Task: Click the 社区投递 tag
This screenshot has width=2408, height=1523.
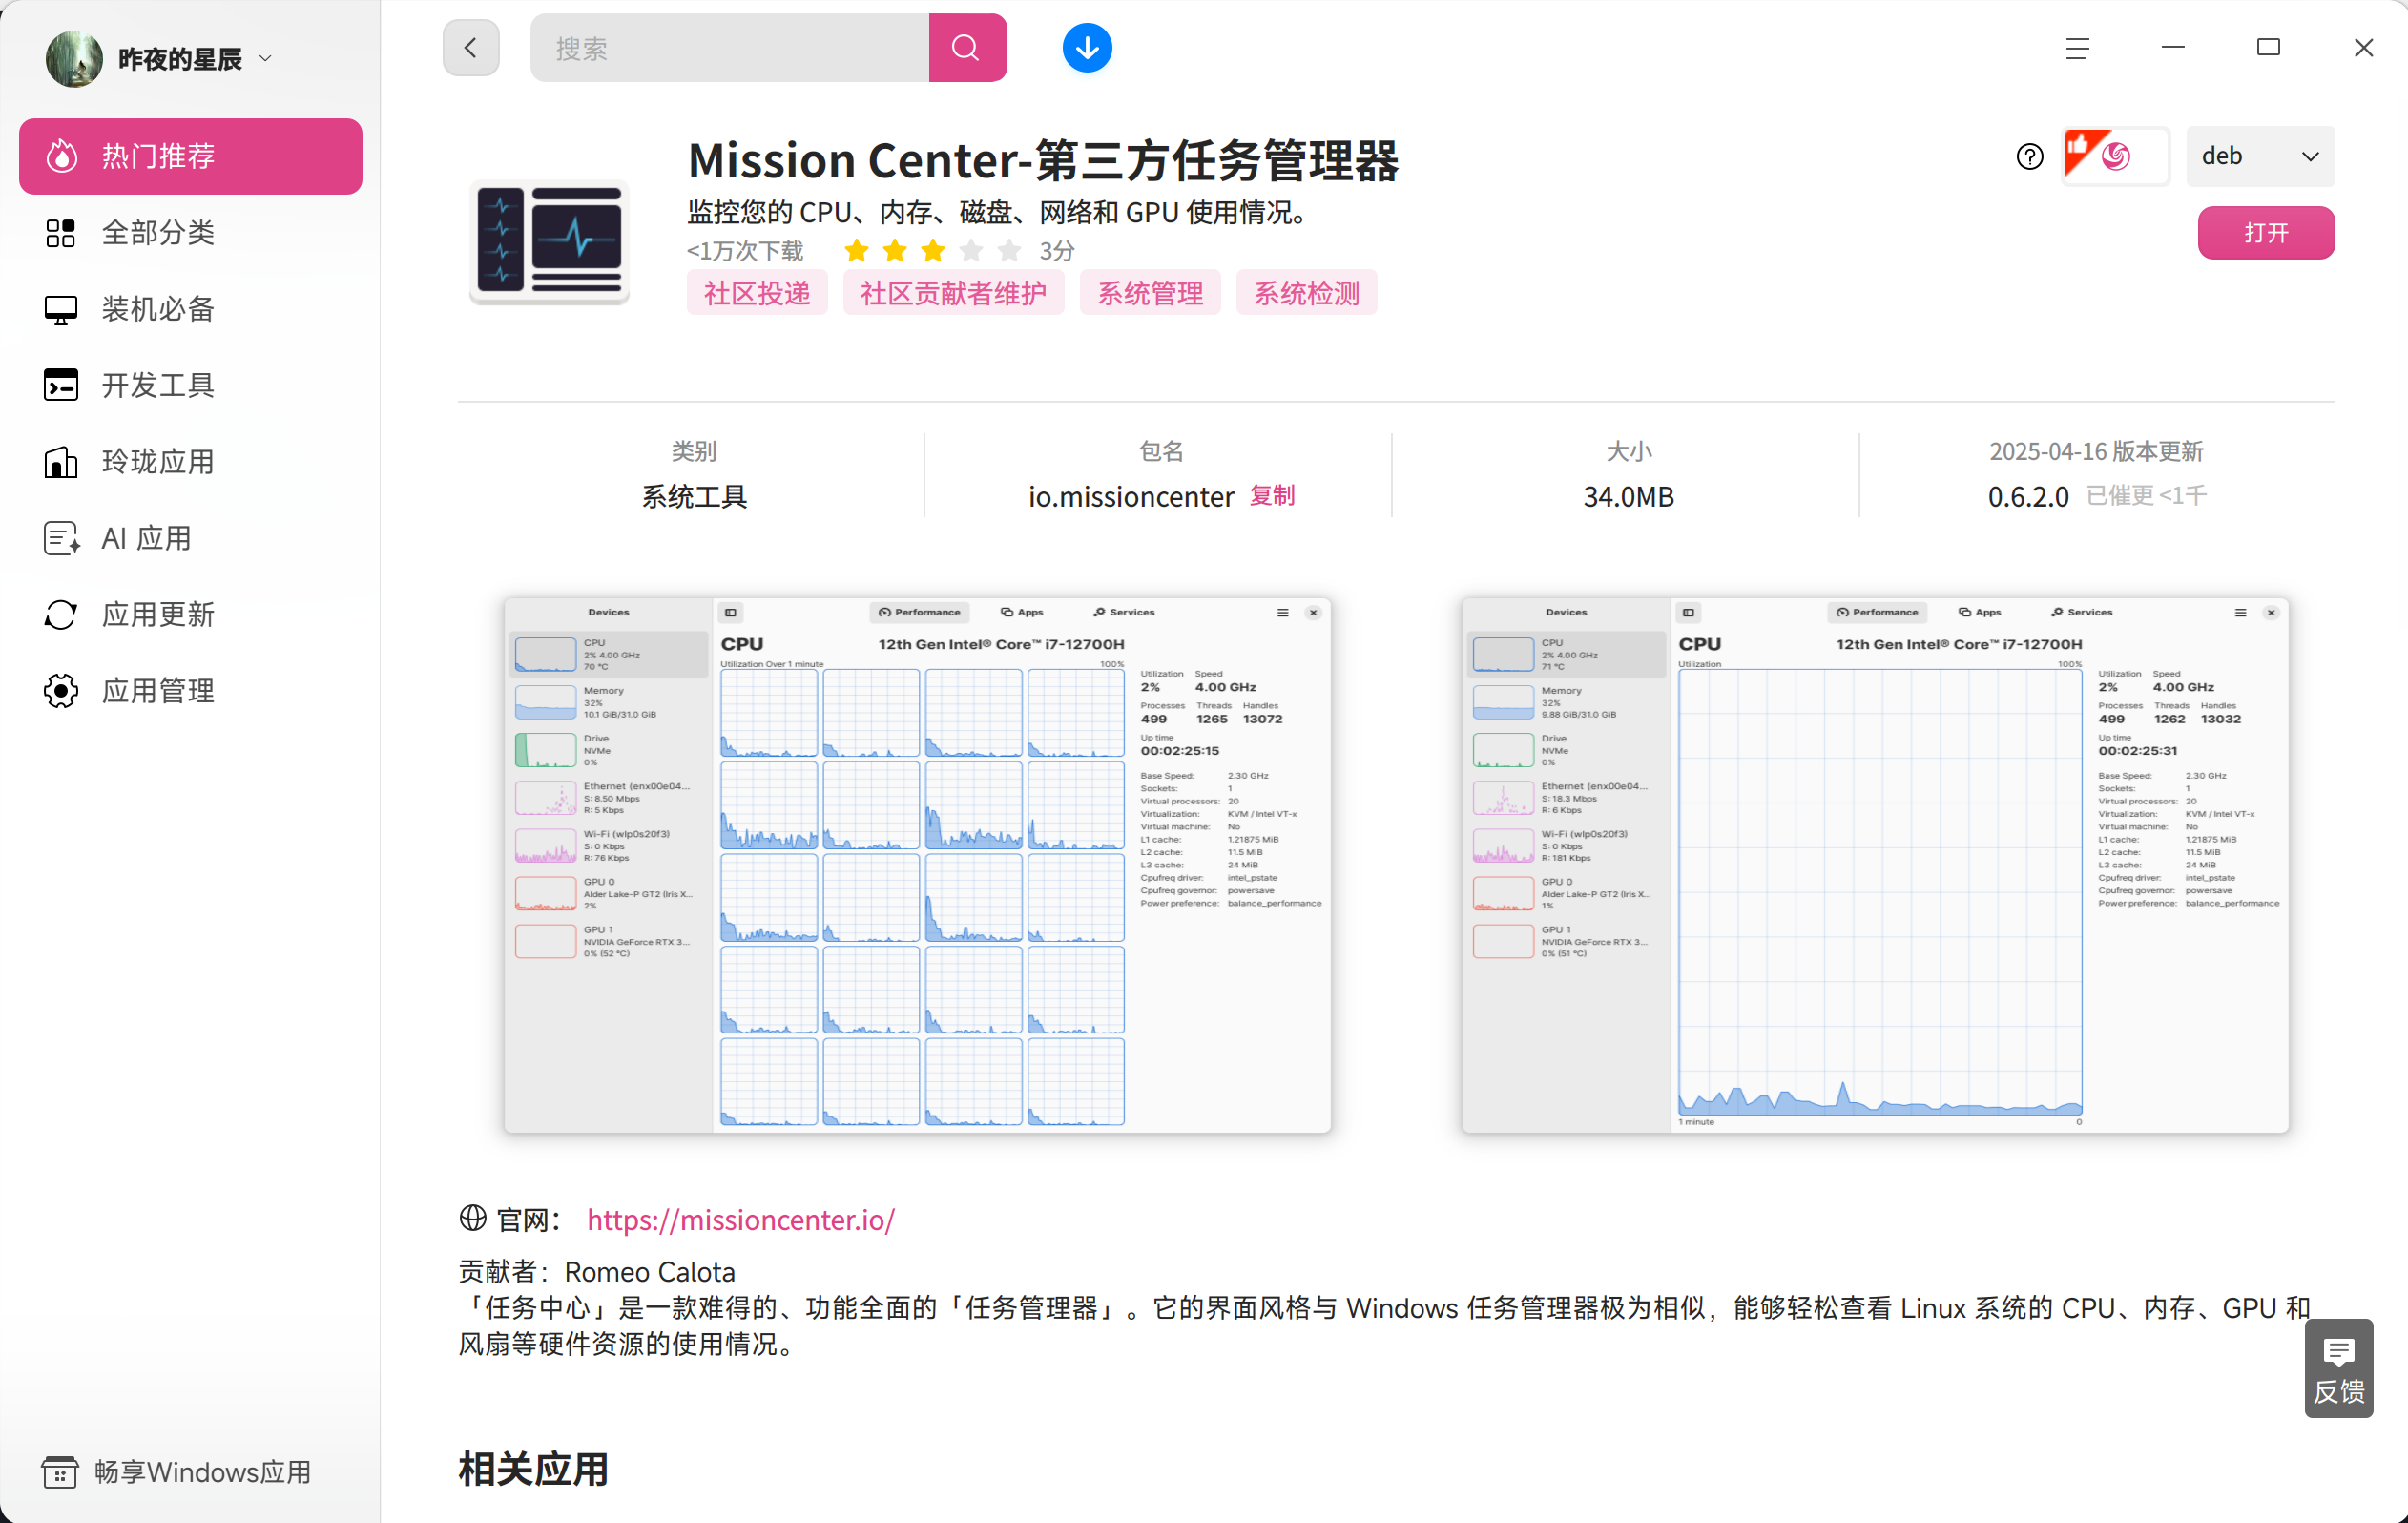Action: [x=757, y=292]
